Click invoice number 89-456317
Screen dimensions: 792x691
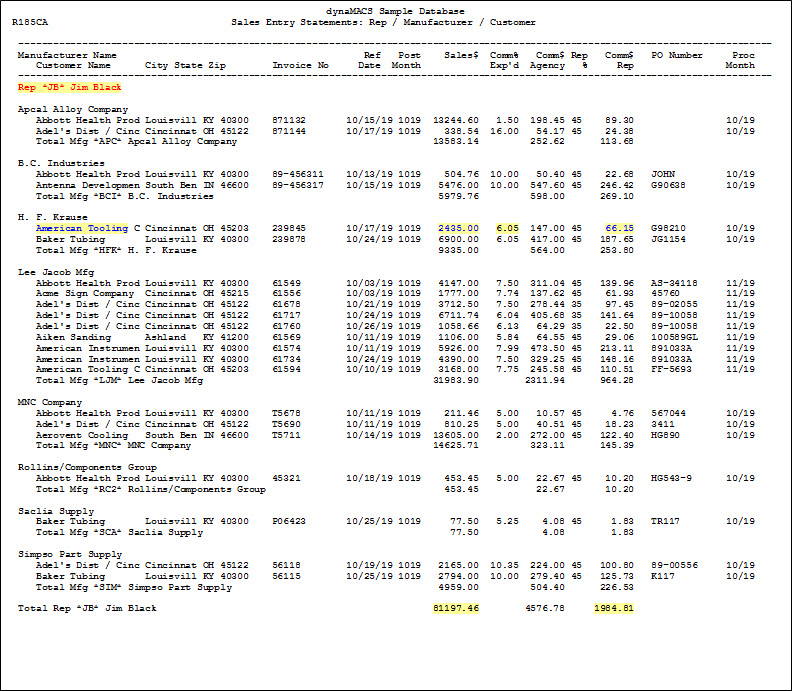[298, 185]
